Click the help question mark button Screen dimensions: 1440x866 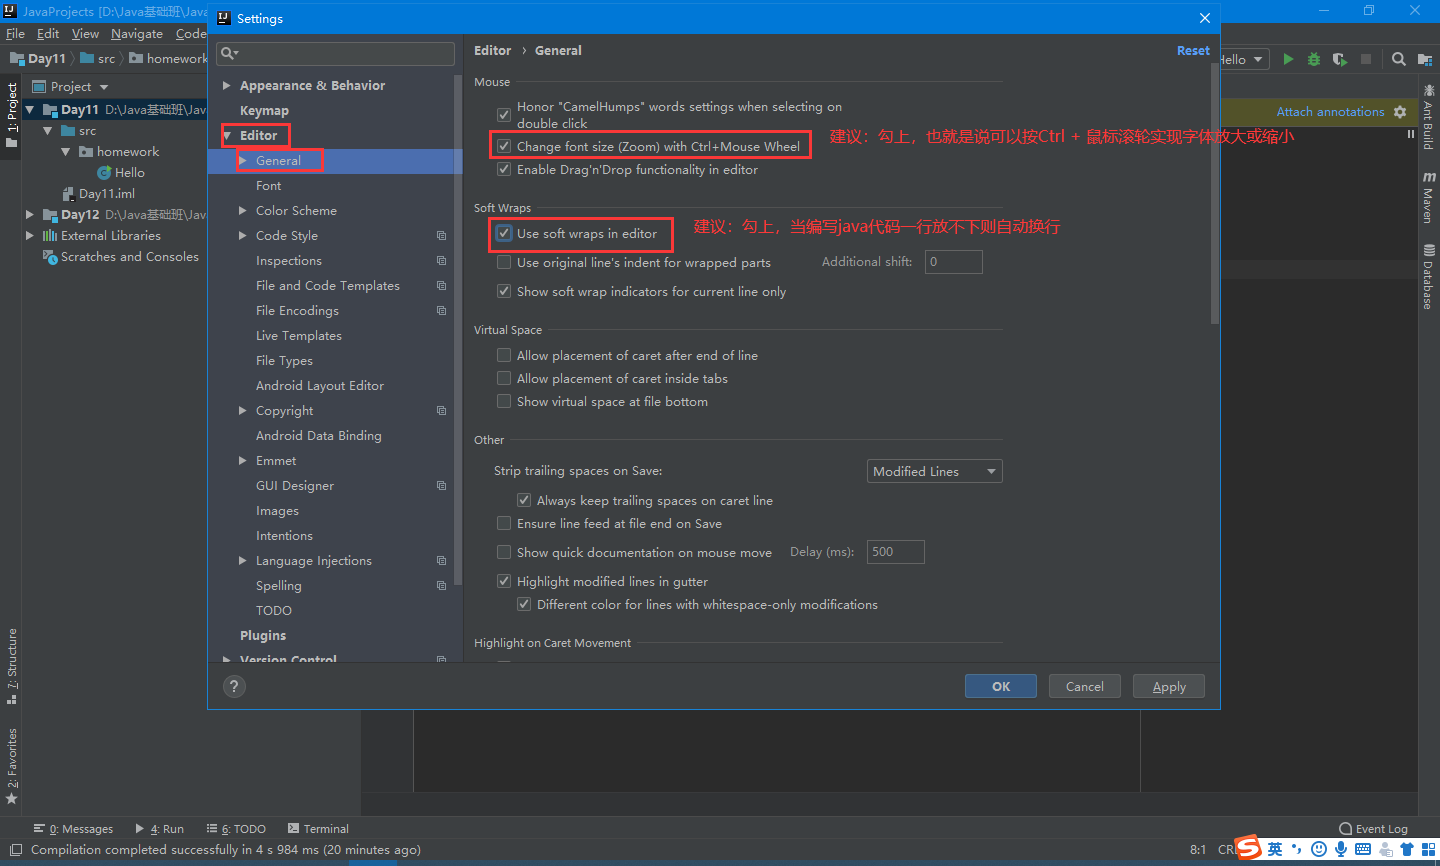coord(234,686)
